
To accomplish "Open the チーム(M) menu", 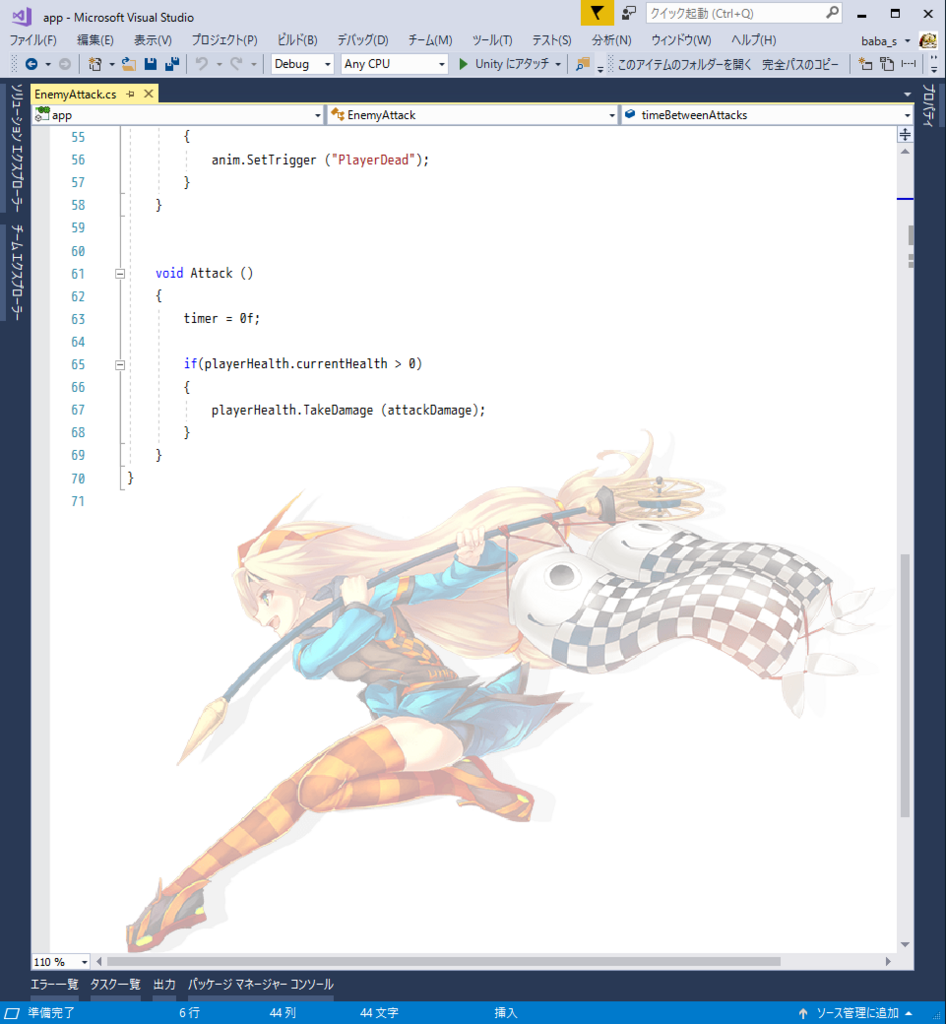I will coord(430,40).
